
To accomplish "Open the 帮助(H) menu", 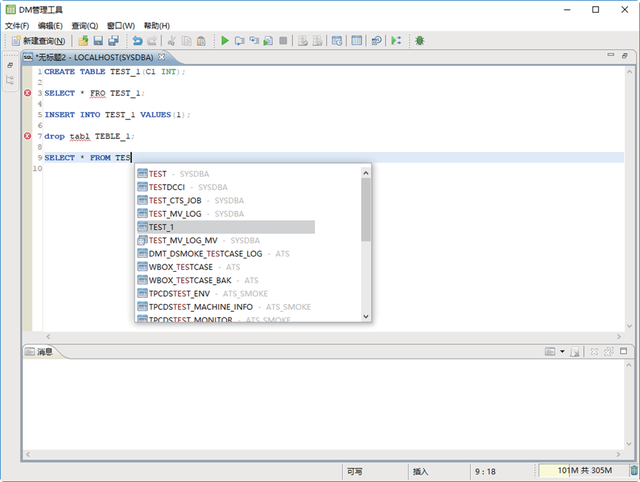I will 157,25.
